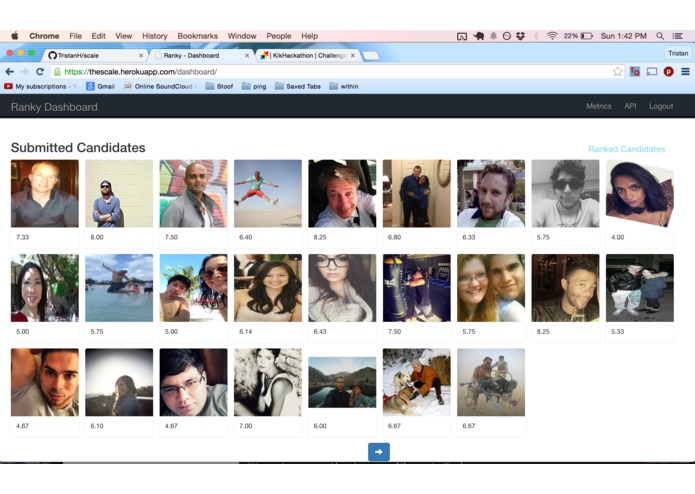The height and width of the screenshot is (494, 695).
Task: Expand the ping bookmarks folder
Action: [254, 86]
